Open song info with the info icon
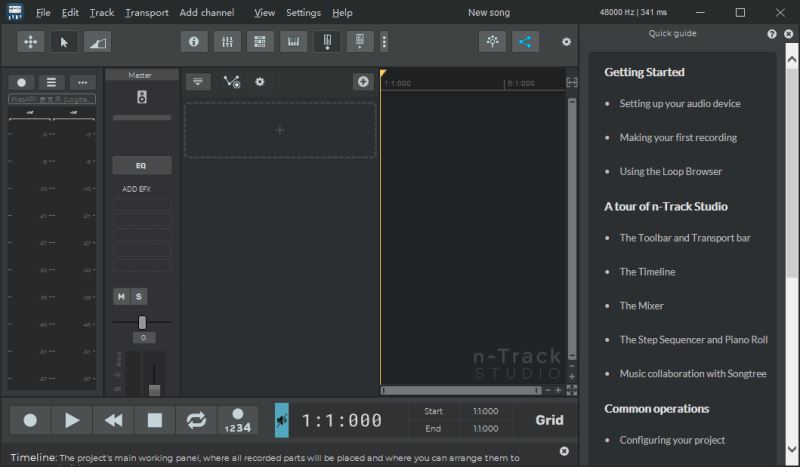The width and height of the screenshot is (800, 467). click(x=194, y=42)
